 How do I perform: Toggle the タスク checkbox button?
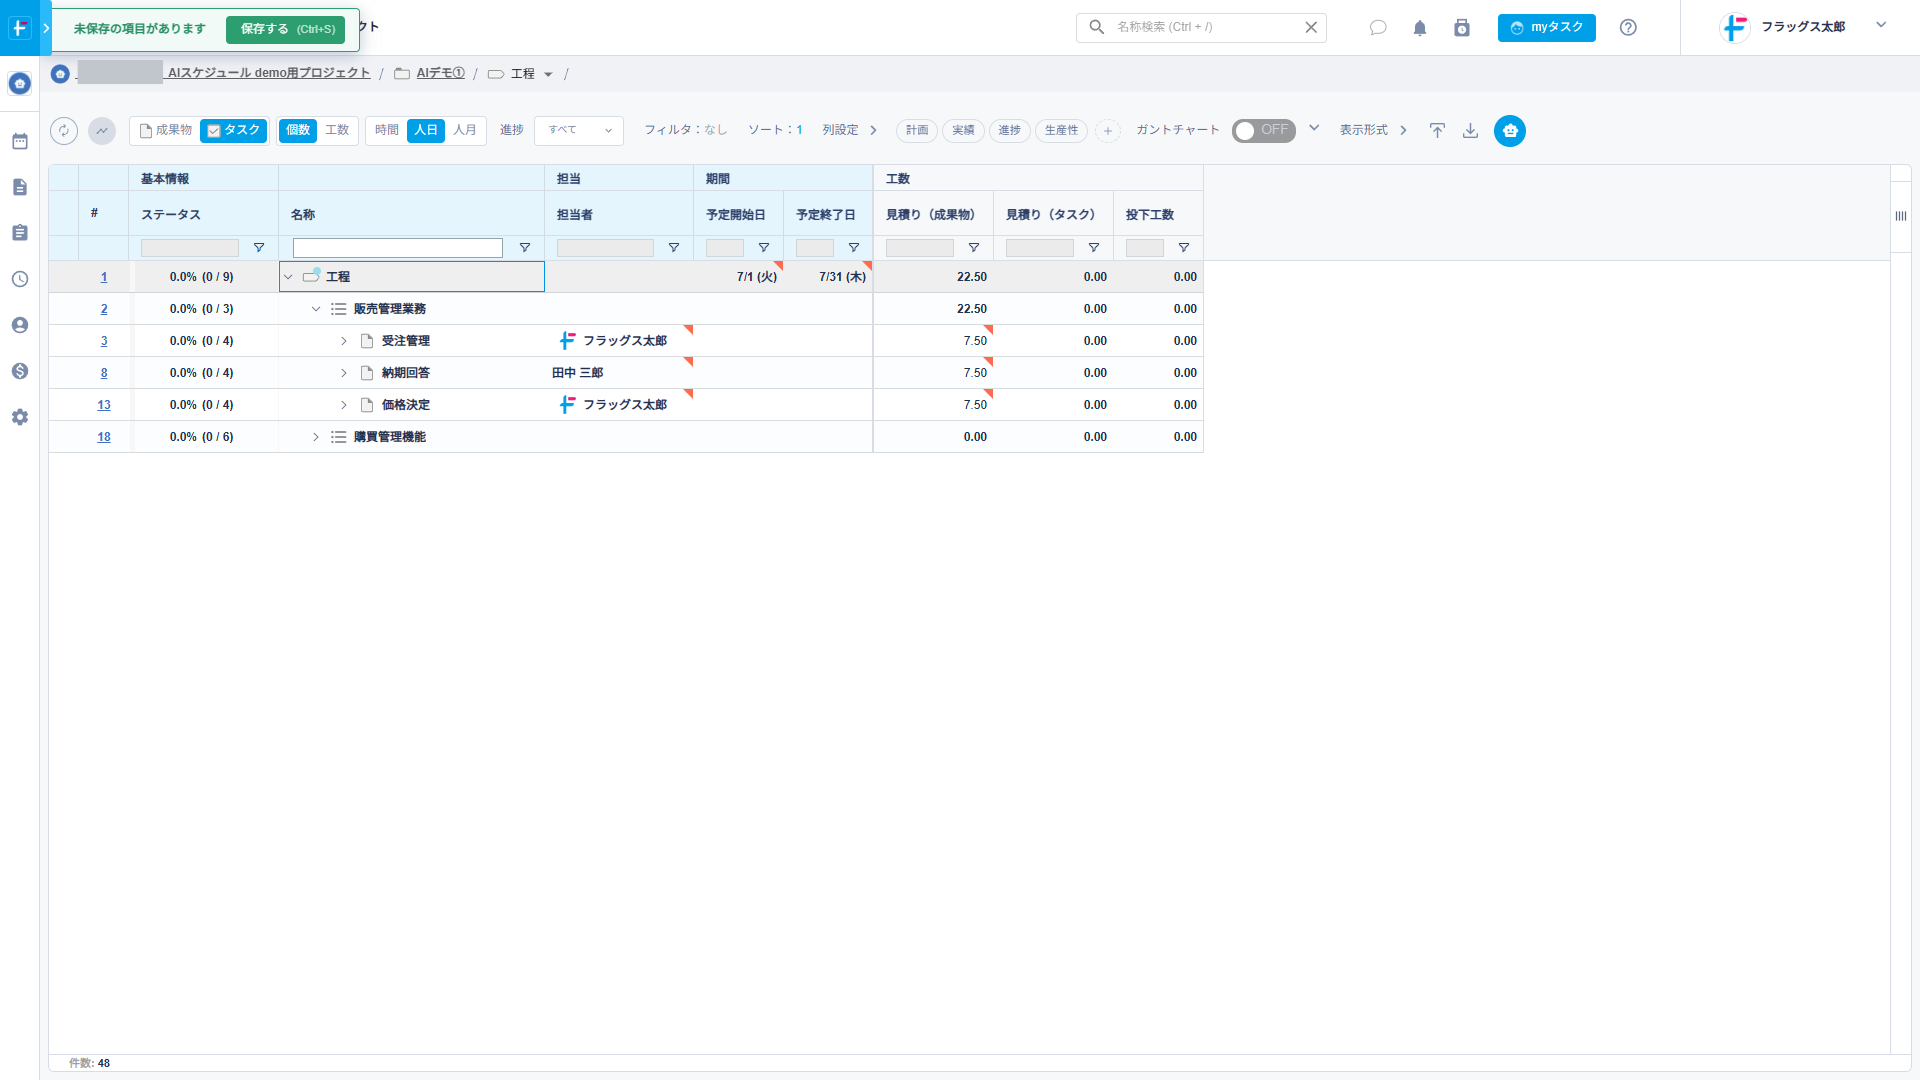coord(233,131)
